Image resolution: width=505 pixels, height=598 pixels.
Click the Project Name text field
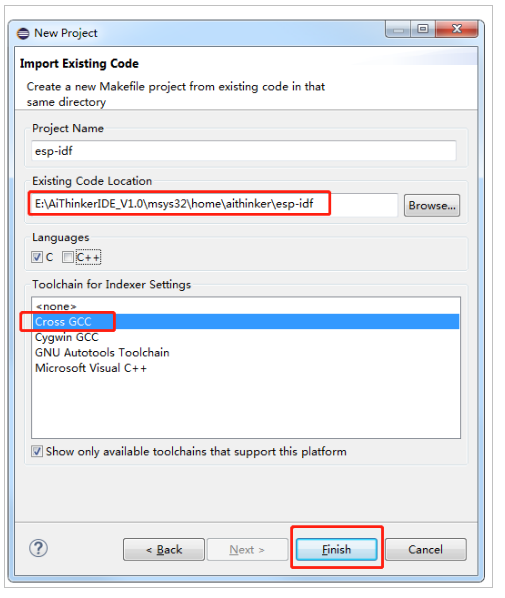coord(244,151)
